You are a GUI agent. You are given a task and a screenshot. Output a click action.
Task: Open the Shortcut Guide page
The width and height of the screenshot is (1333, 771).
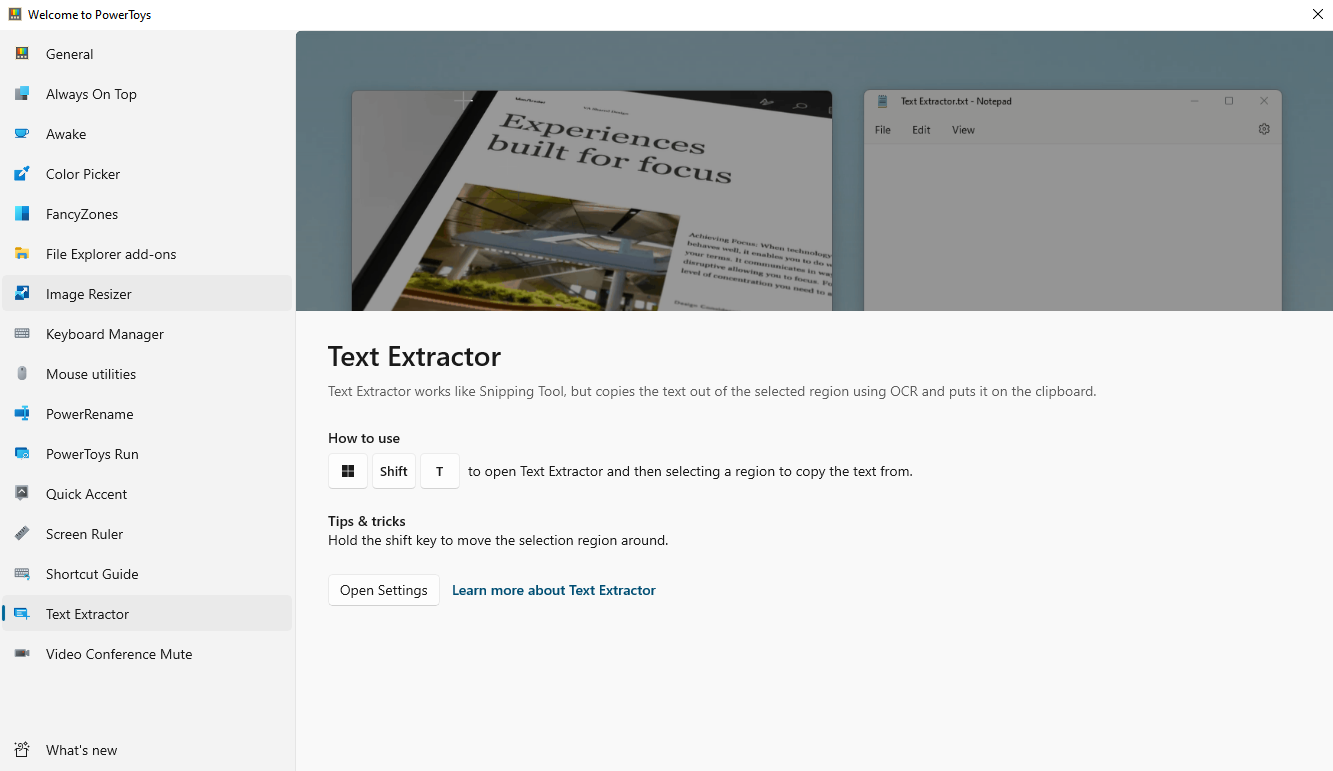pyautogui.click(x=147, y=574)
